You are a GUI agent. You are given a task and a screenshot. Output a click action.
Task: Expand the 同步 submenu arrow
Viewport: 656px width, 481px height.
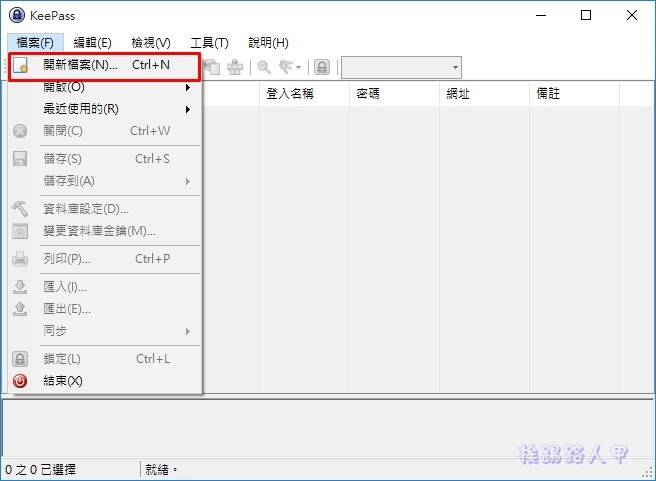click(x=188, y=331)
